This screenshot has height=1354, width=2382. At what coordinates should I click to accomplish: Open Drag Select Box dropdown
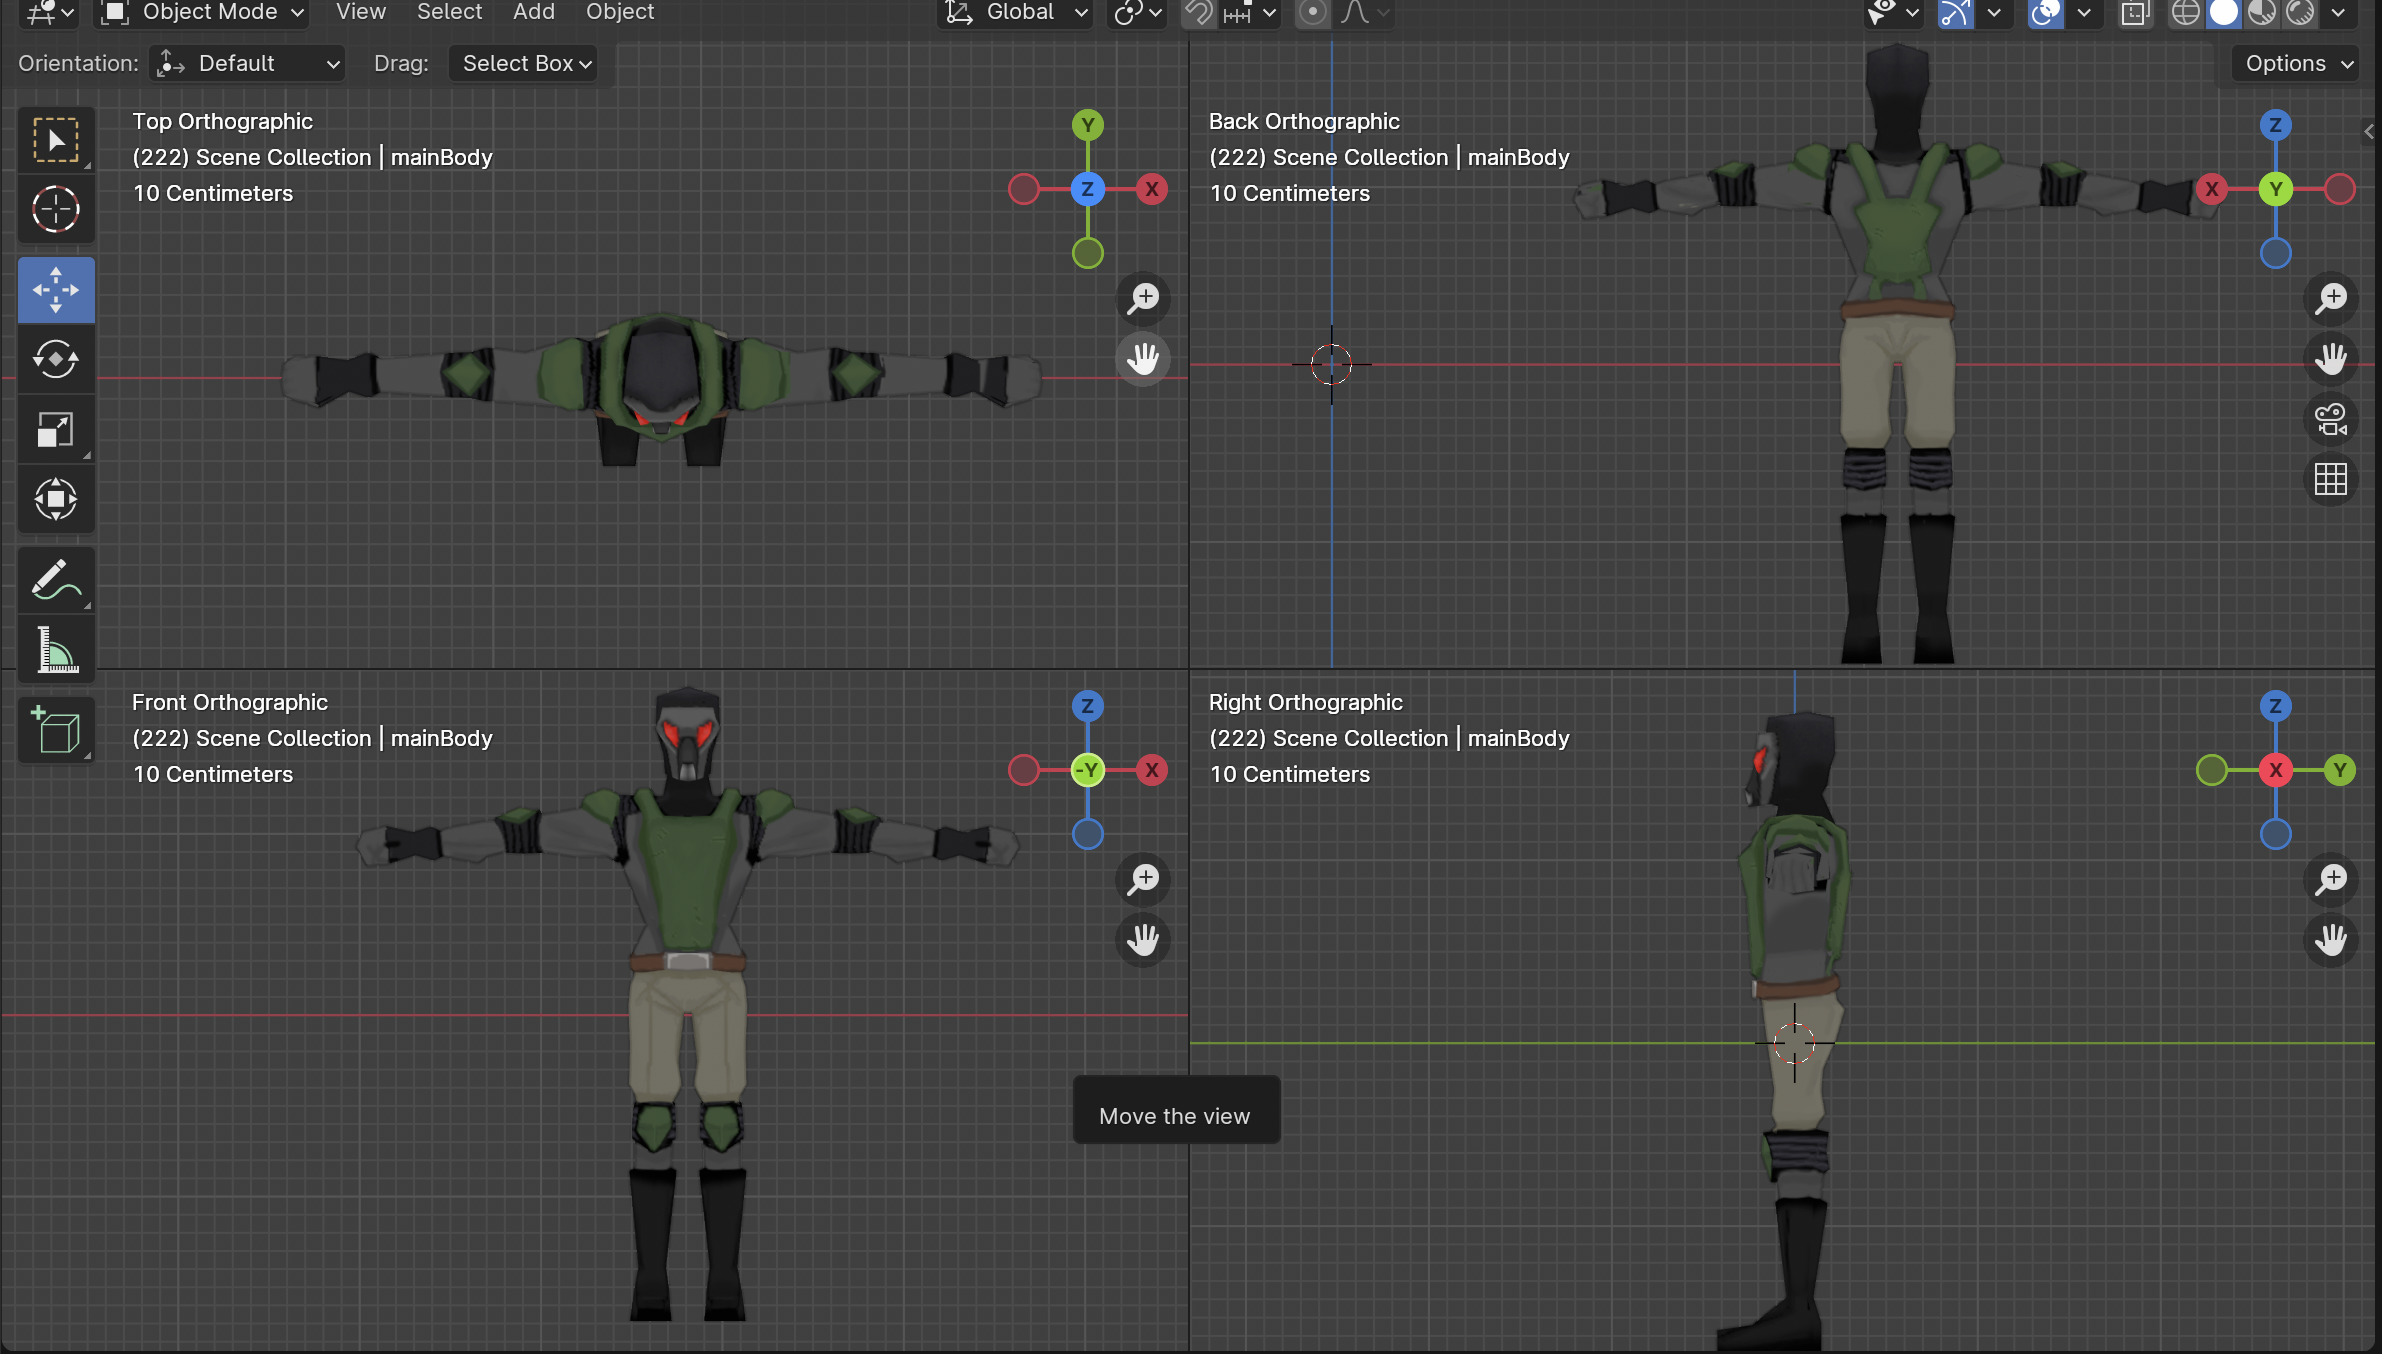[x=523, y=63]
